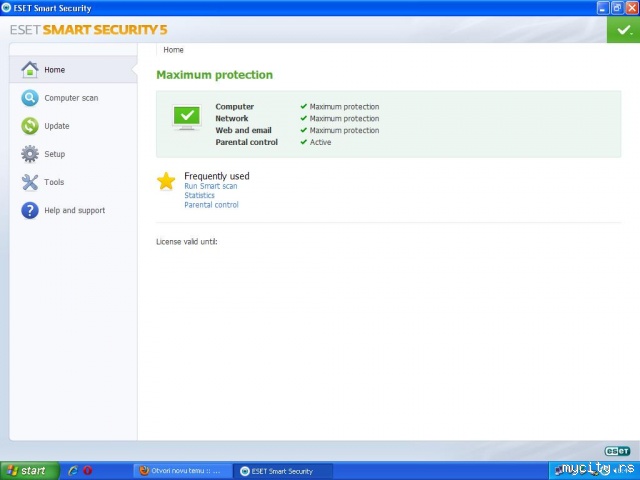Close the ESET Smart Security window

(x=631, y=8)
